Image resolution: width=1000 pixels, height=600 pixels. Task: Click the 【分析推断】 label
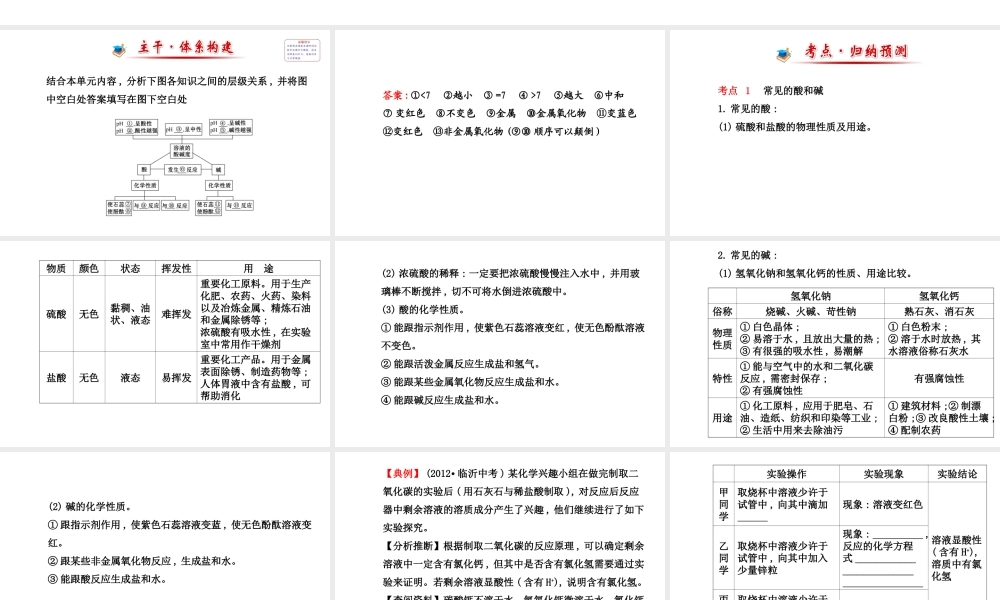coord(413,546)
